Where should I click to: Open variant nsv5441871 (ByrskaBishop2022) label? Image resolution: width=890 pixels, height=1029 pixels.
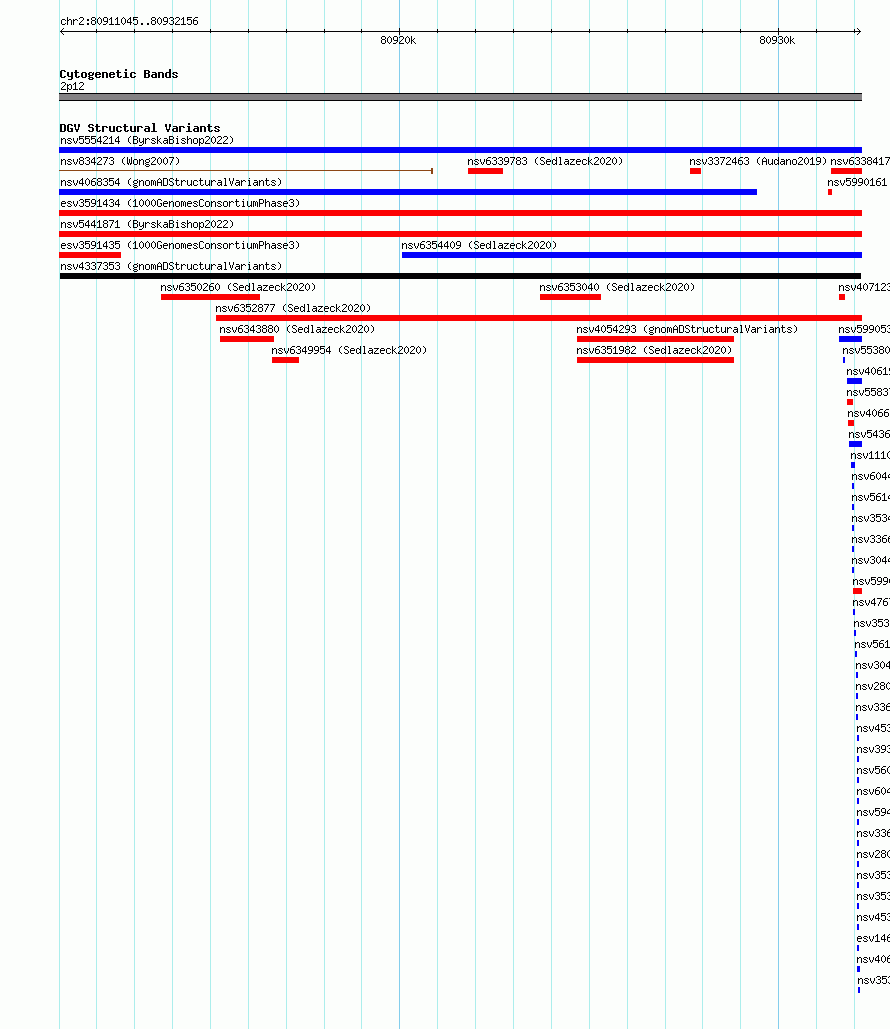tap(147, 224)
